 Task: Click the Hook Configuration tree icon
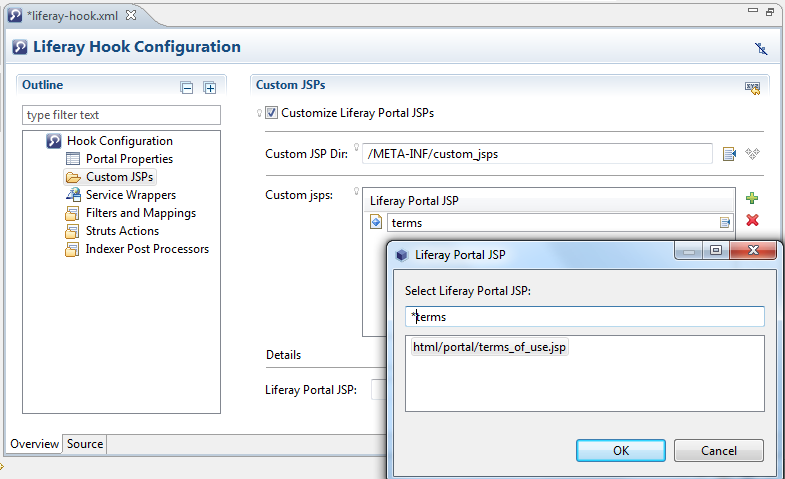click(x=54, y=141)
